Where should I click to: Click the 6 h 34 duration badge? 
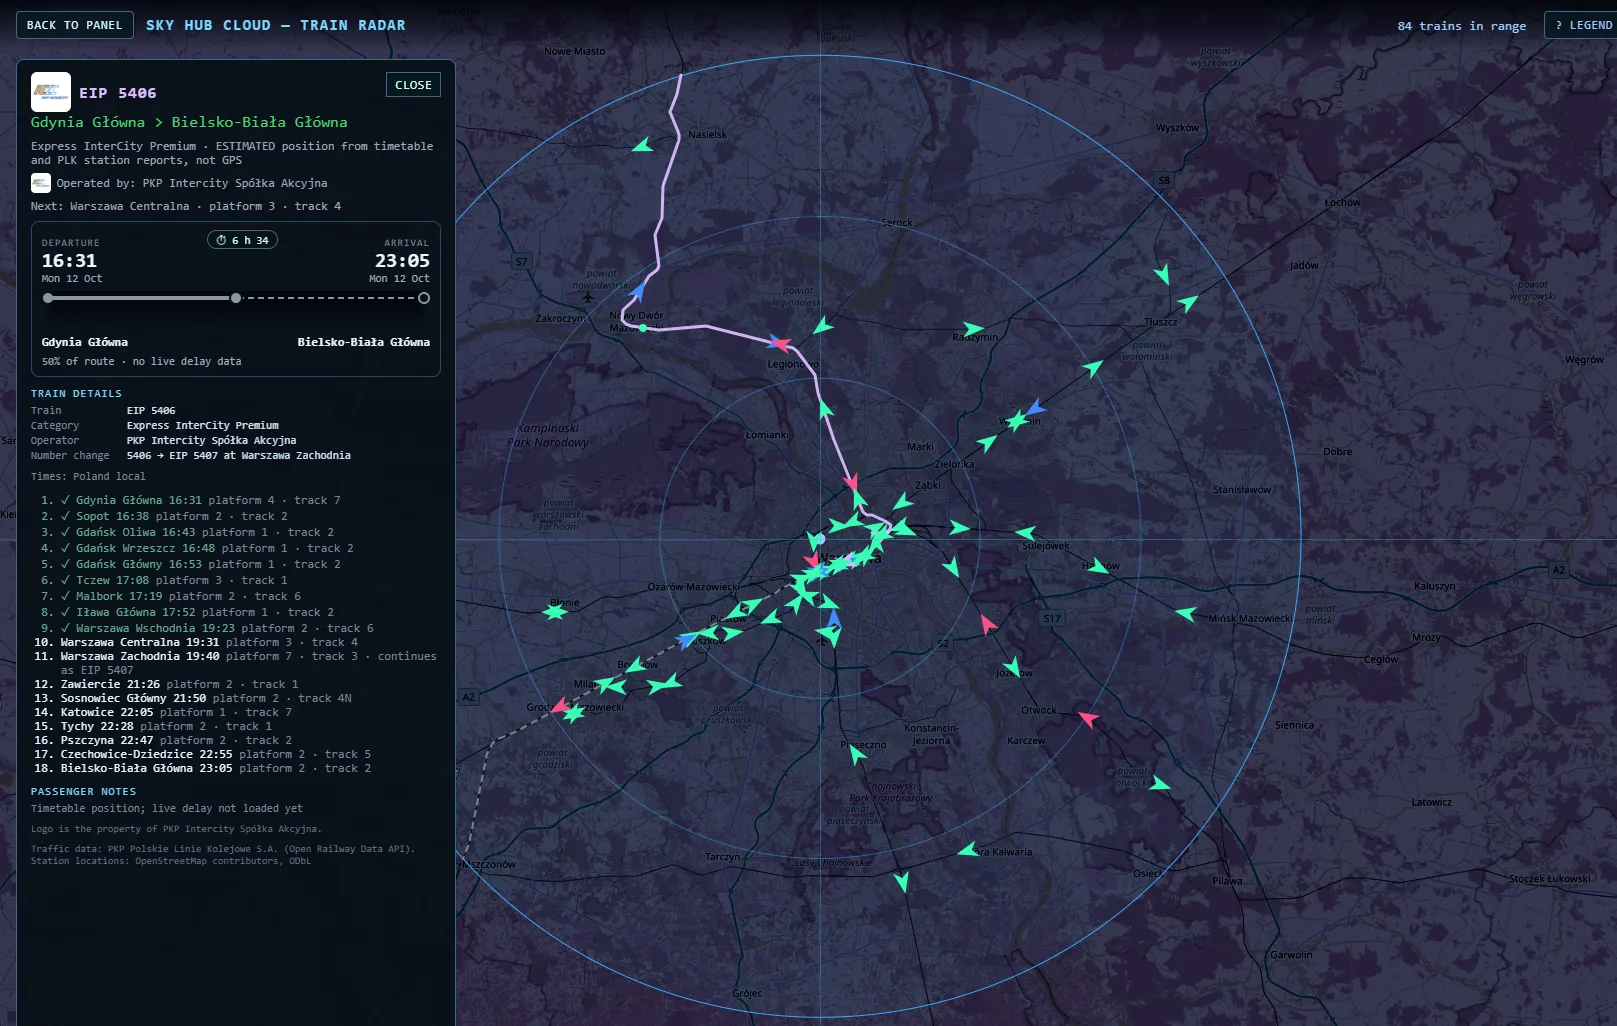pyautogui.click(x=242, y=240)
